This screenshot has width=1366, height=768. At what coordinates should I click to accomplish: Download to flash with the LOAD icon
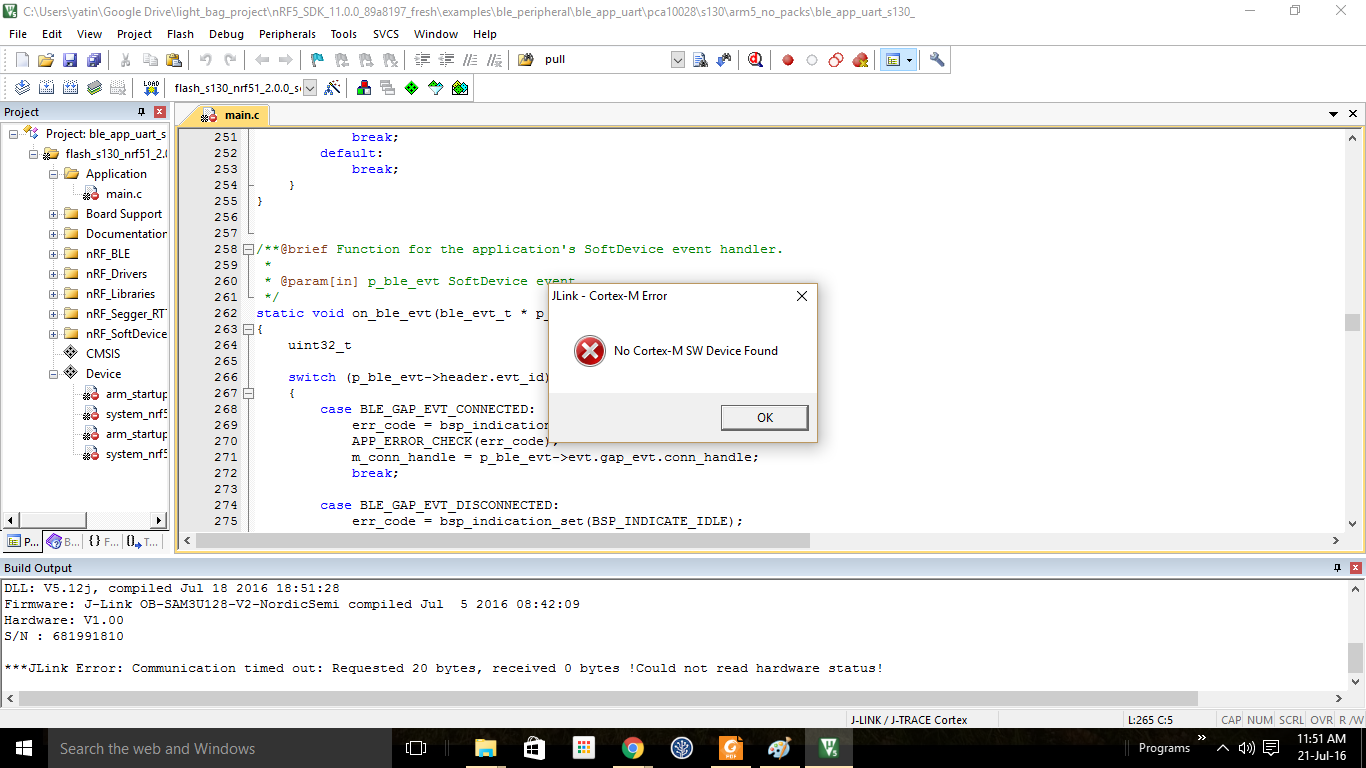pyautogui.click(x=151, y=88)
